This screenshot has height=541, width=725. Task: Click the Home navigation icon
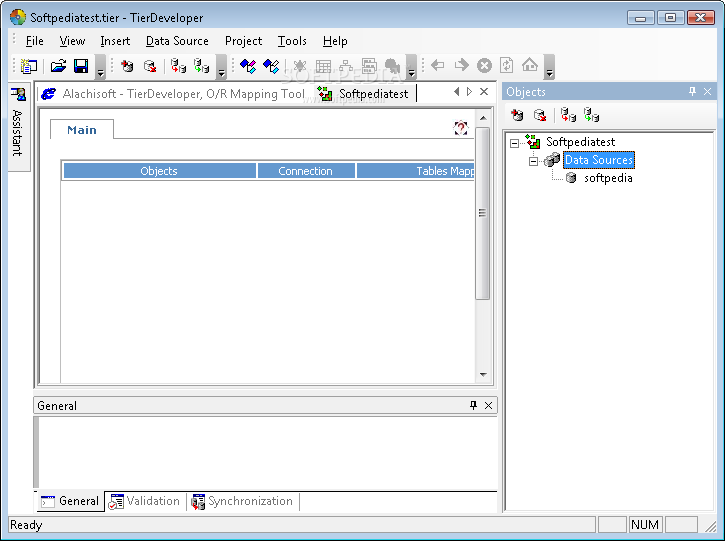click(x=530, y=65)
